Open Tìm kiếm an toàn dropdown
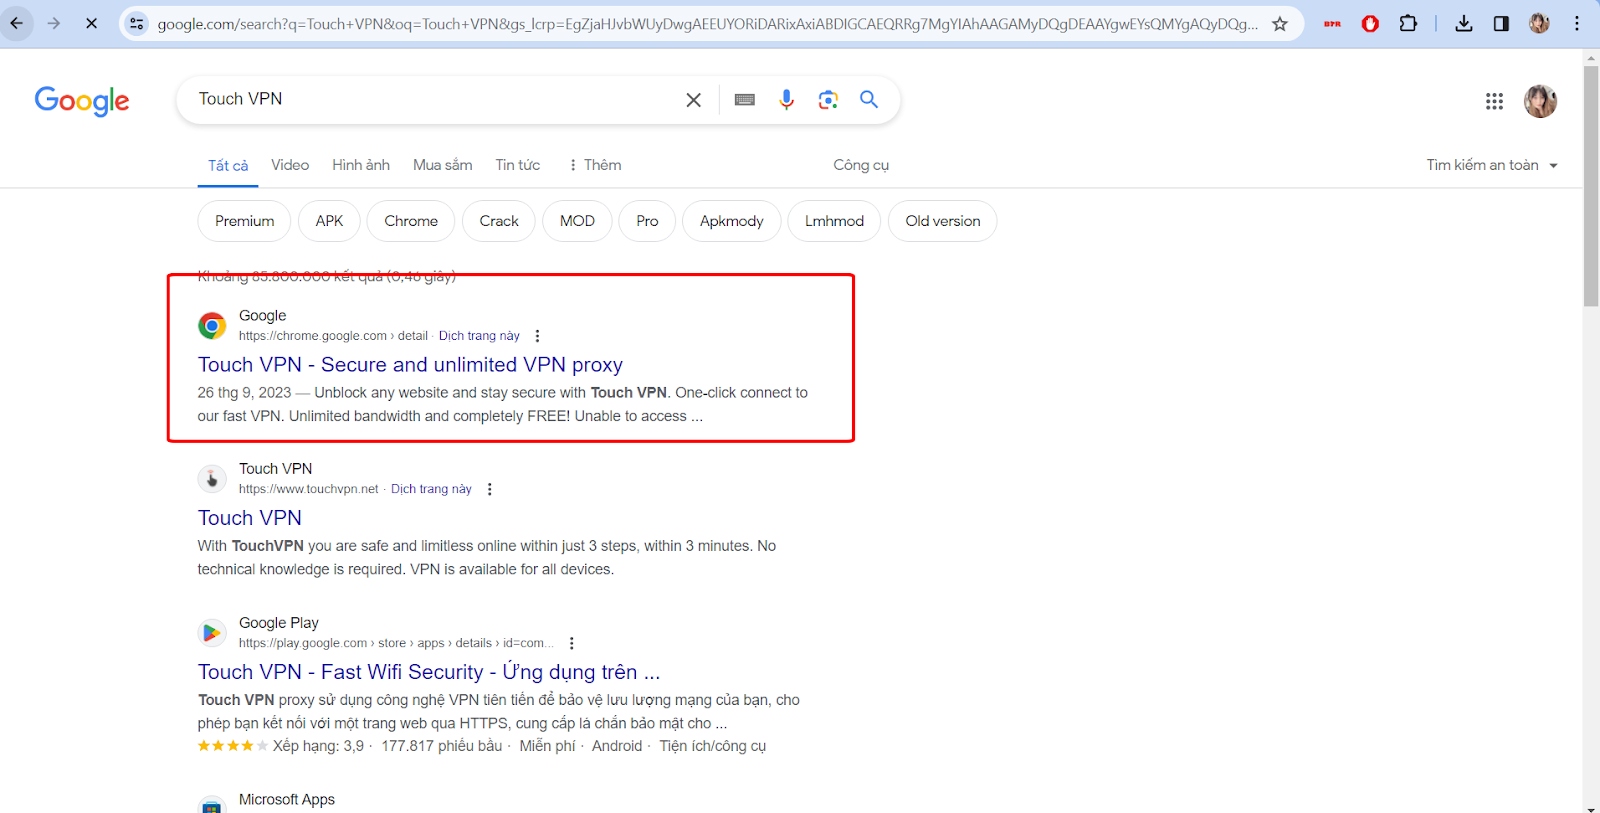Image resolution: width=1600 pixels, height=813 pixels. [x=1492, y=165]
